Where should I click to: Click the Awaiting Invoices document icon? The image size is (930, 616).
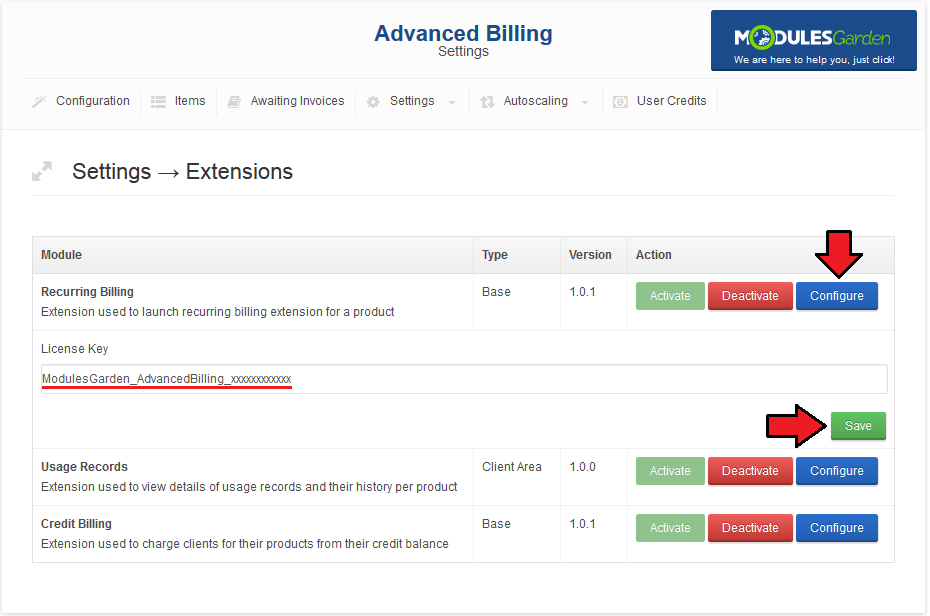234,102
